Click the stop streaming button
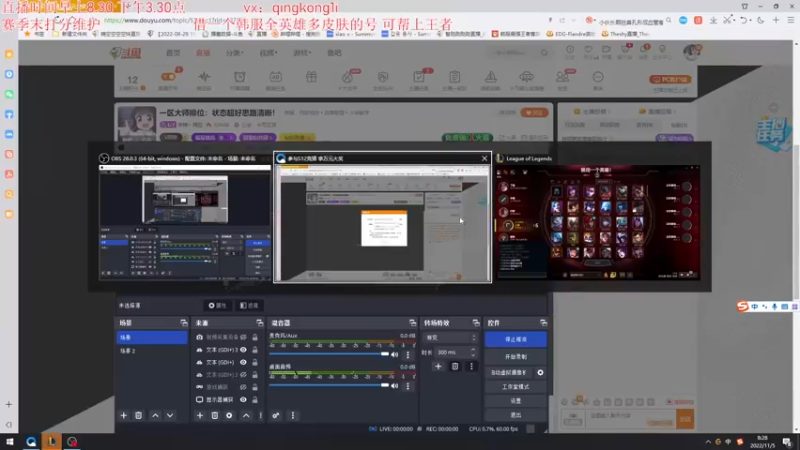The height and width of the screenshot is (450, 800). [x=515, y=339]
